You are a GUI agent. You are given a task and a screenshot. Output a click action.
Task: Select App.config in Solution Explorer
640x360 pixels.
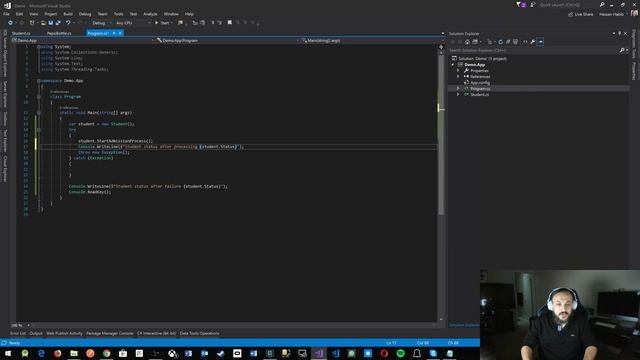tap(480, 82)
